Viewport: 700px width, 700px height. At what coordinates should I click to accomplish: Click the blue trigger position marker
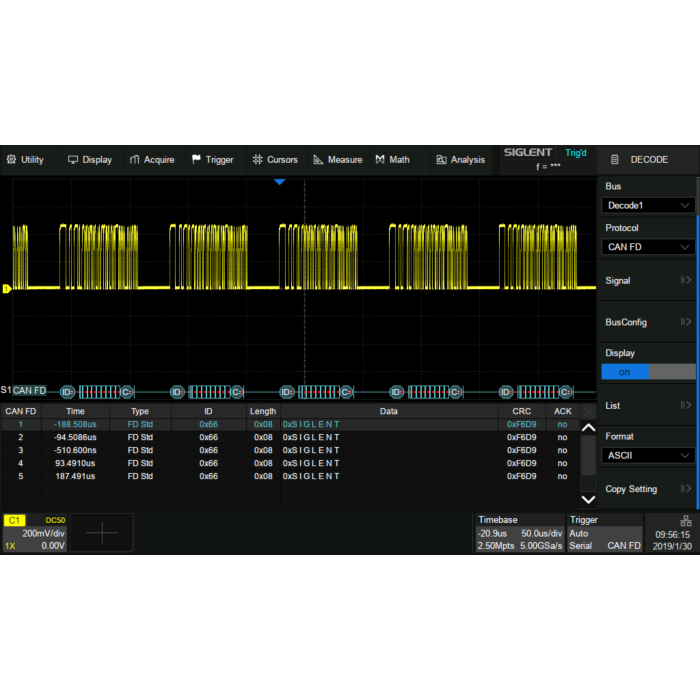(x=280, y=182)
